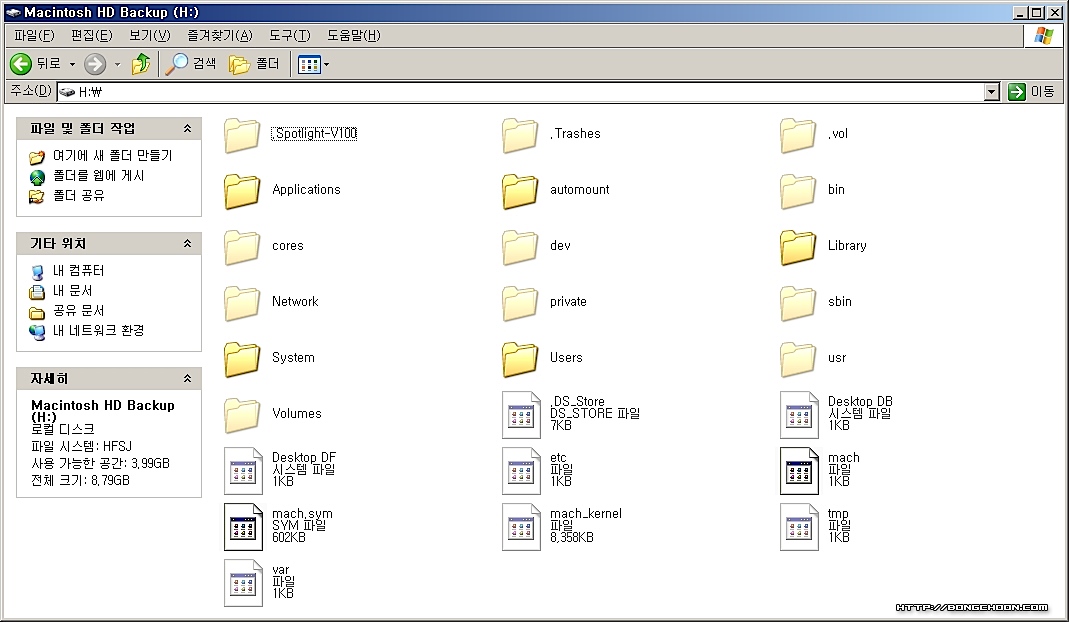Select the .vol folder icon

coord(798,134)
